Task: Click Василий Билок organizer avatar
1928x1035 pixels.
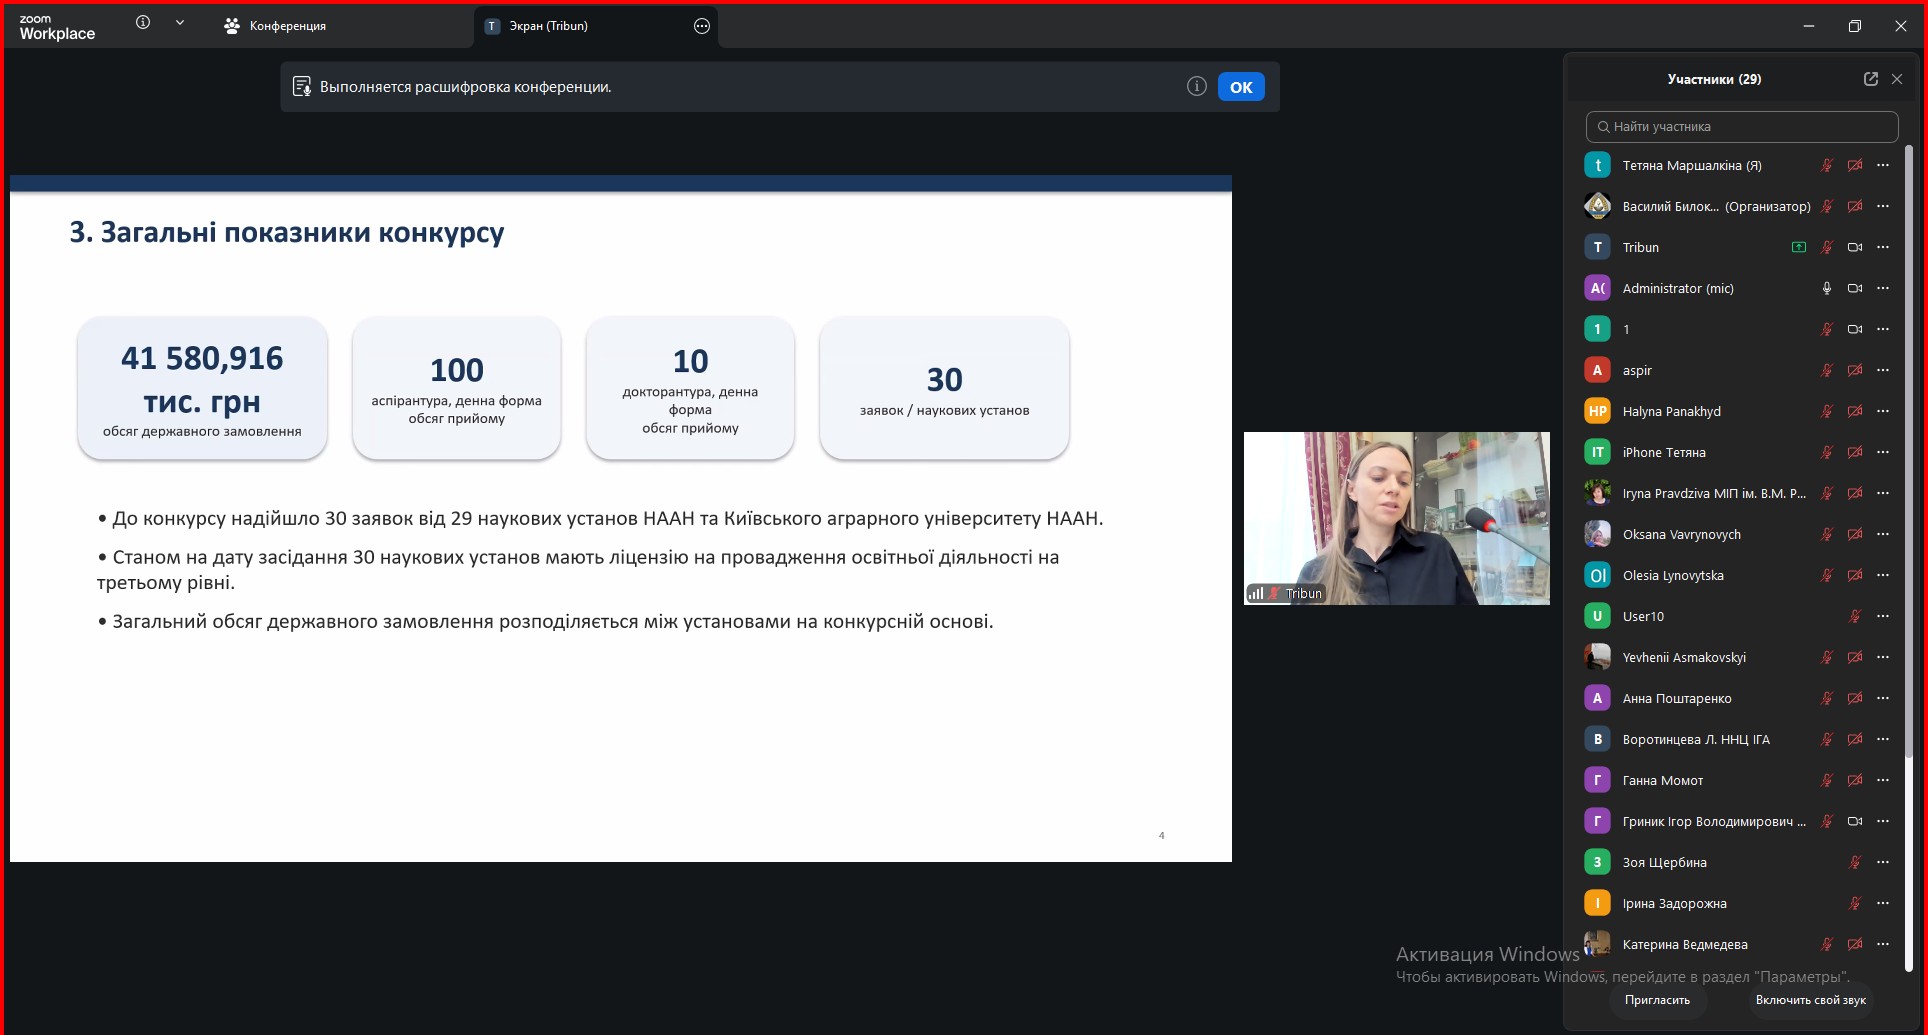Action: tap(1598, 206)
